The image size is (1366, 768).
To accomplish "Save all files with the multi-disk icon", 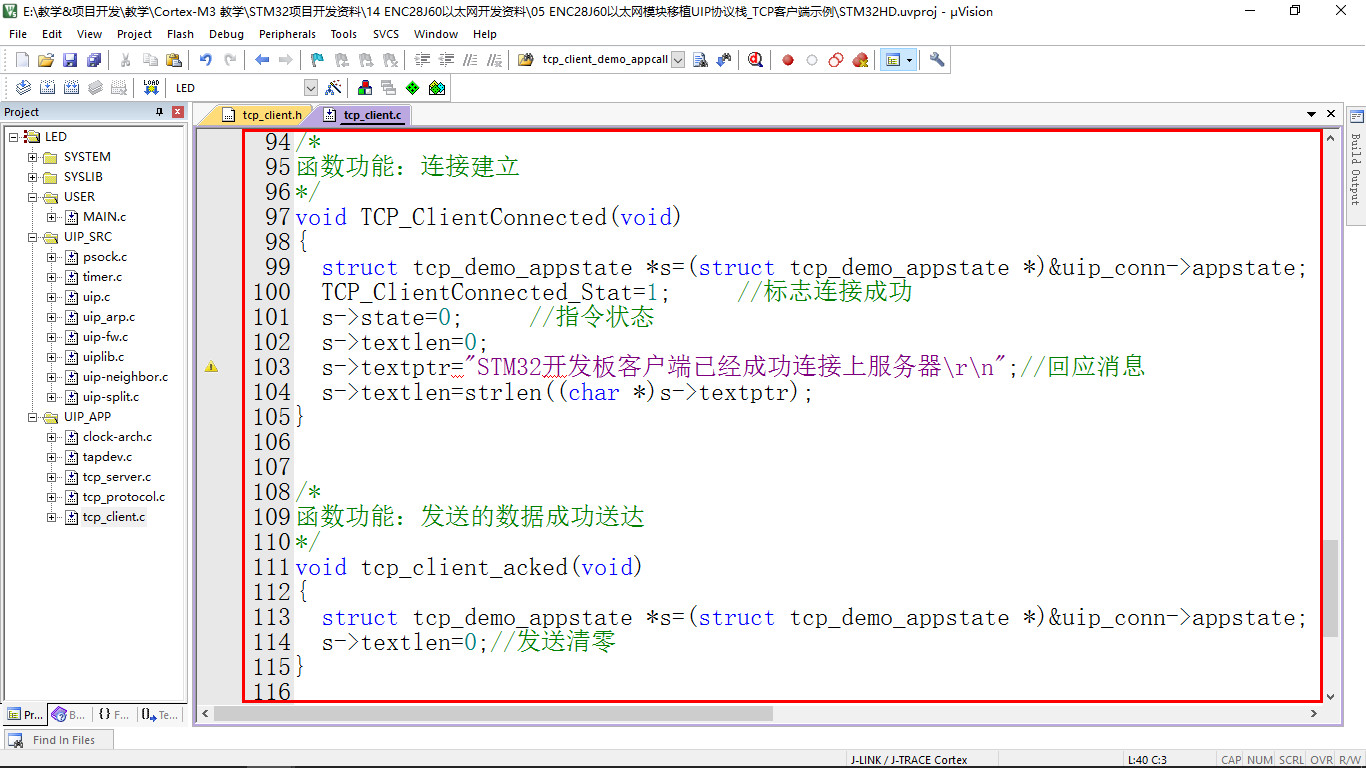I will click(x=93, y=60).
